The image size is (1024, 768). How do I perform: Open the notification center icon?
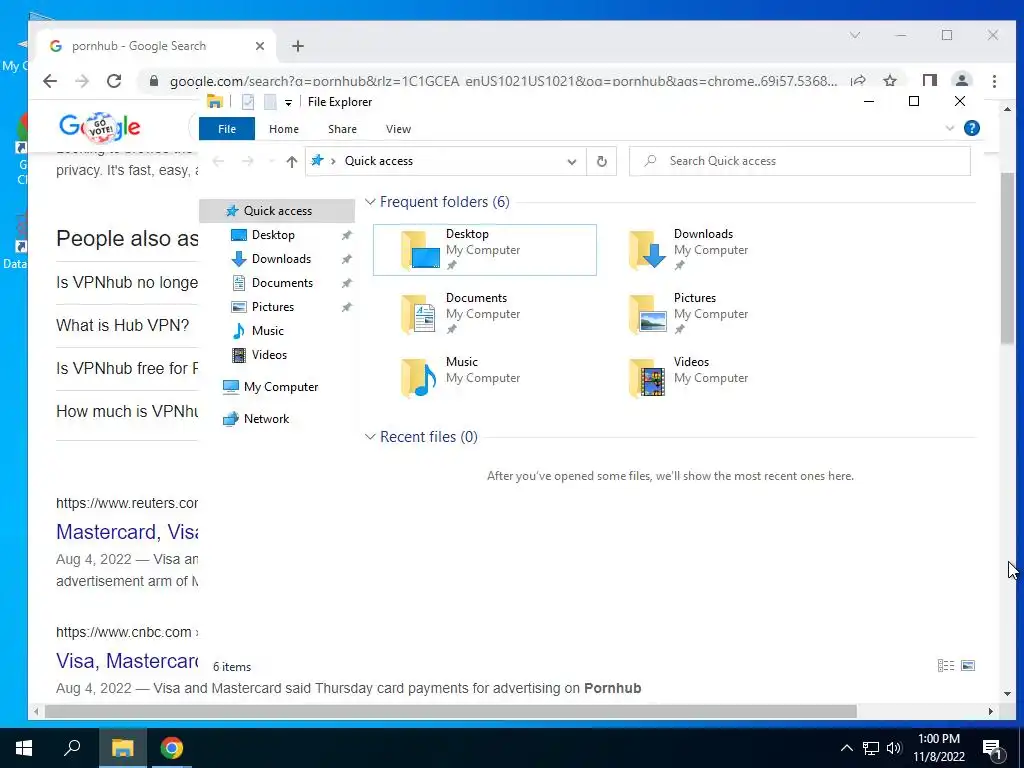(x=992, y=749)
